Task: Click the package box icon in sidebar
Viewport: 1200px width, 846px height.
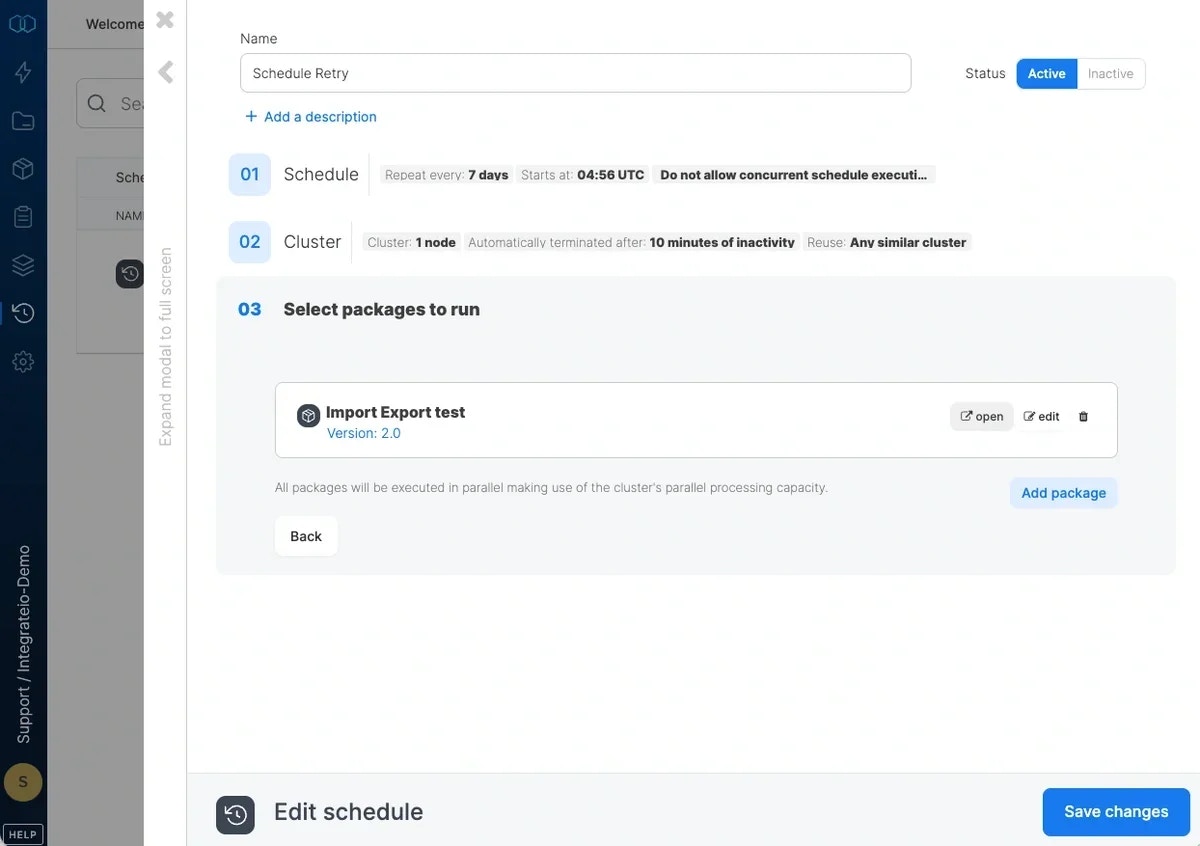Action: click(23, 168)
